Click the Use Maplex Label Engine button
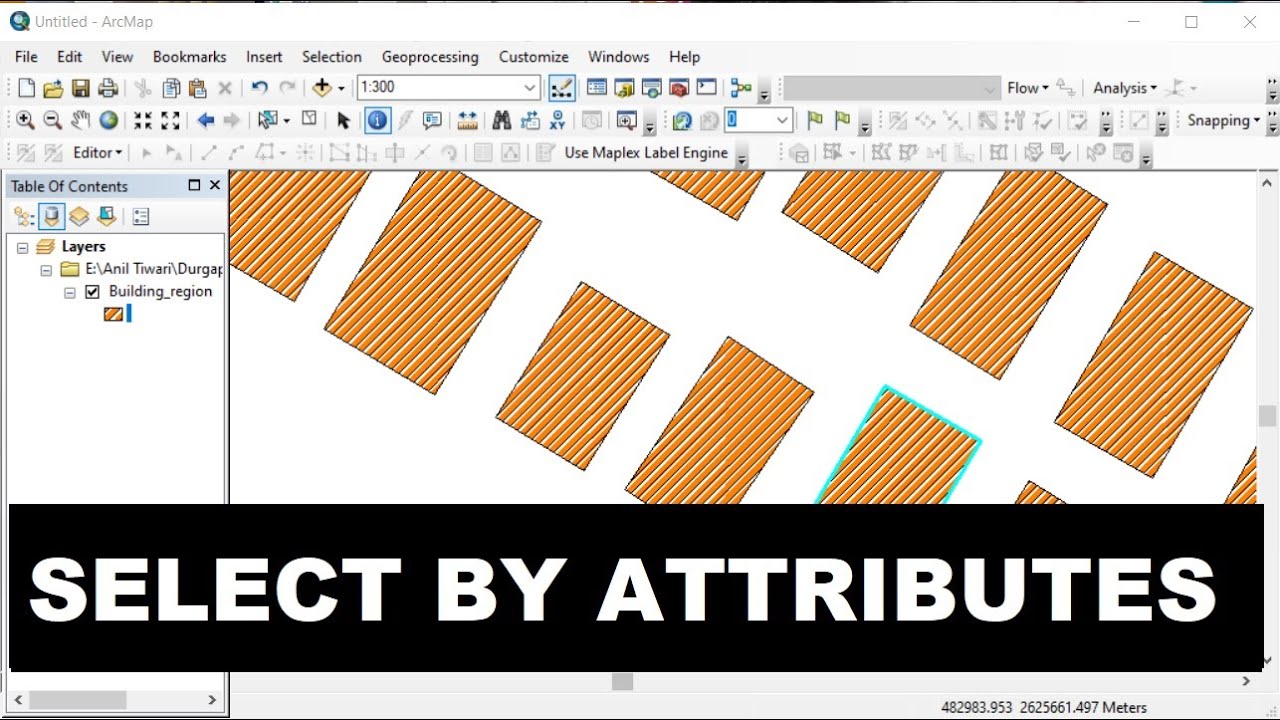This screenshot has width=1280, height=720. pyautogui.click(x=646, y=153)
